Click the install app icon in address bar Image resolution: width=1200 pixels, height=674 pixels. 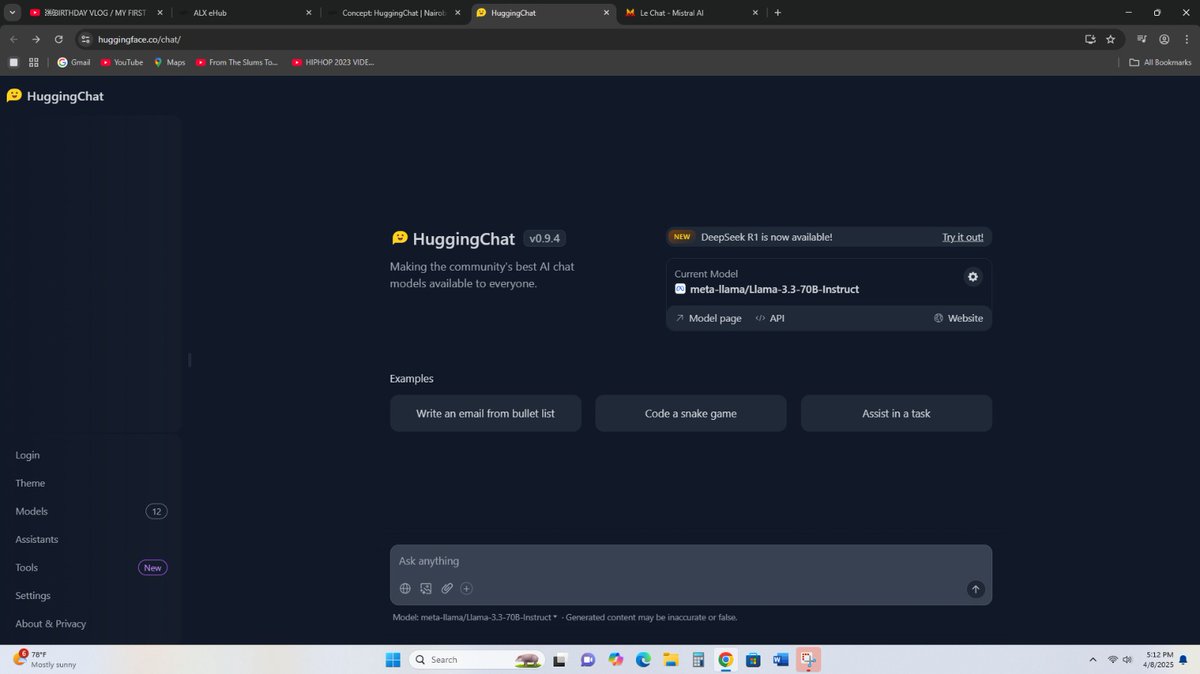pos(1090,39)
